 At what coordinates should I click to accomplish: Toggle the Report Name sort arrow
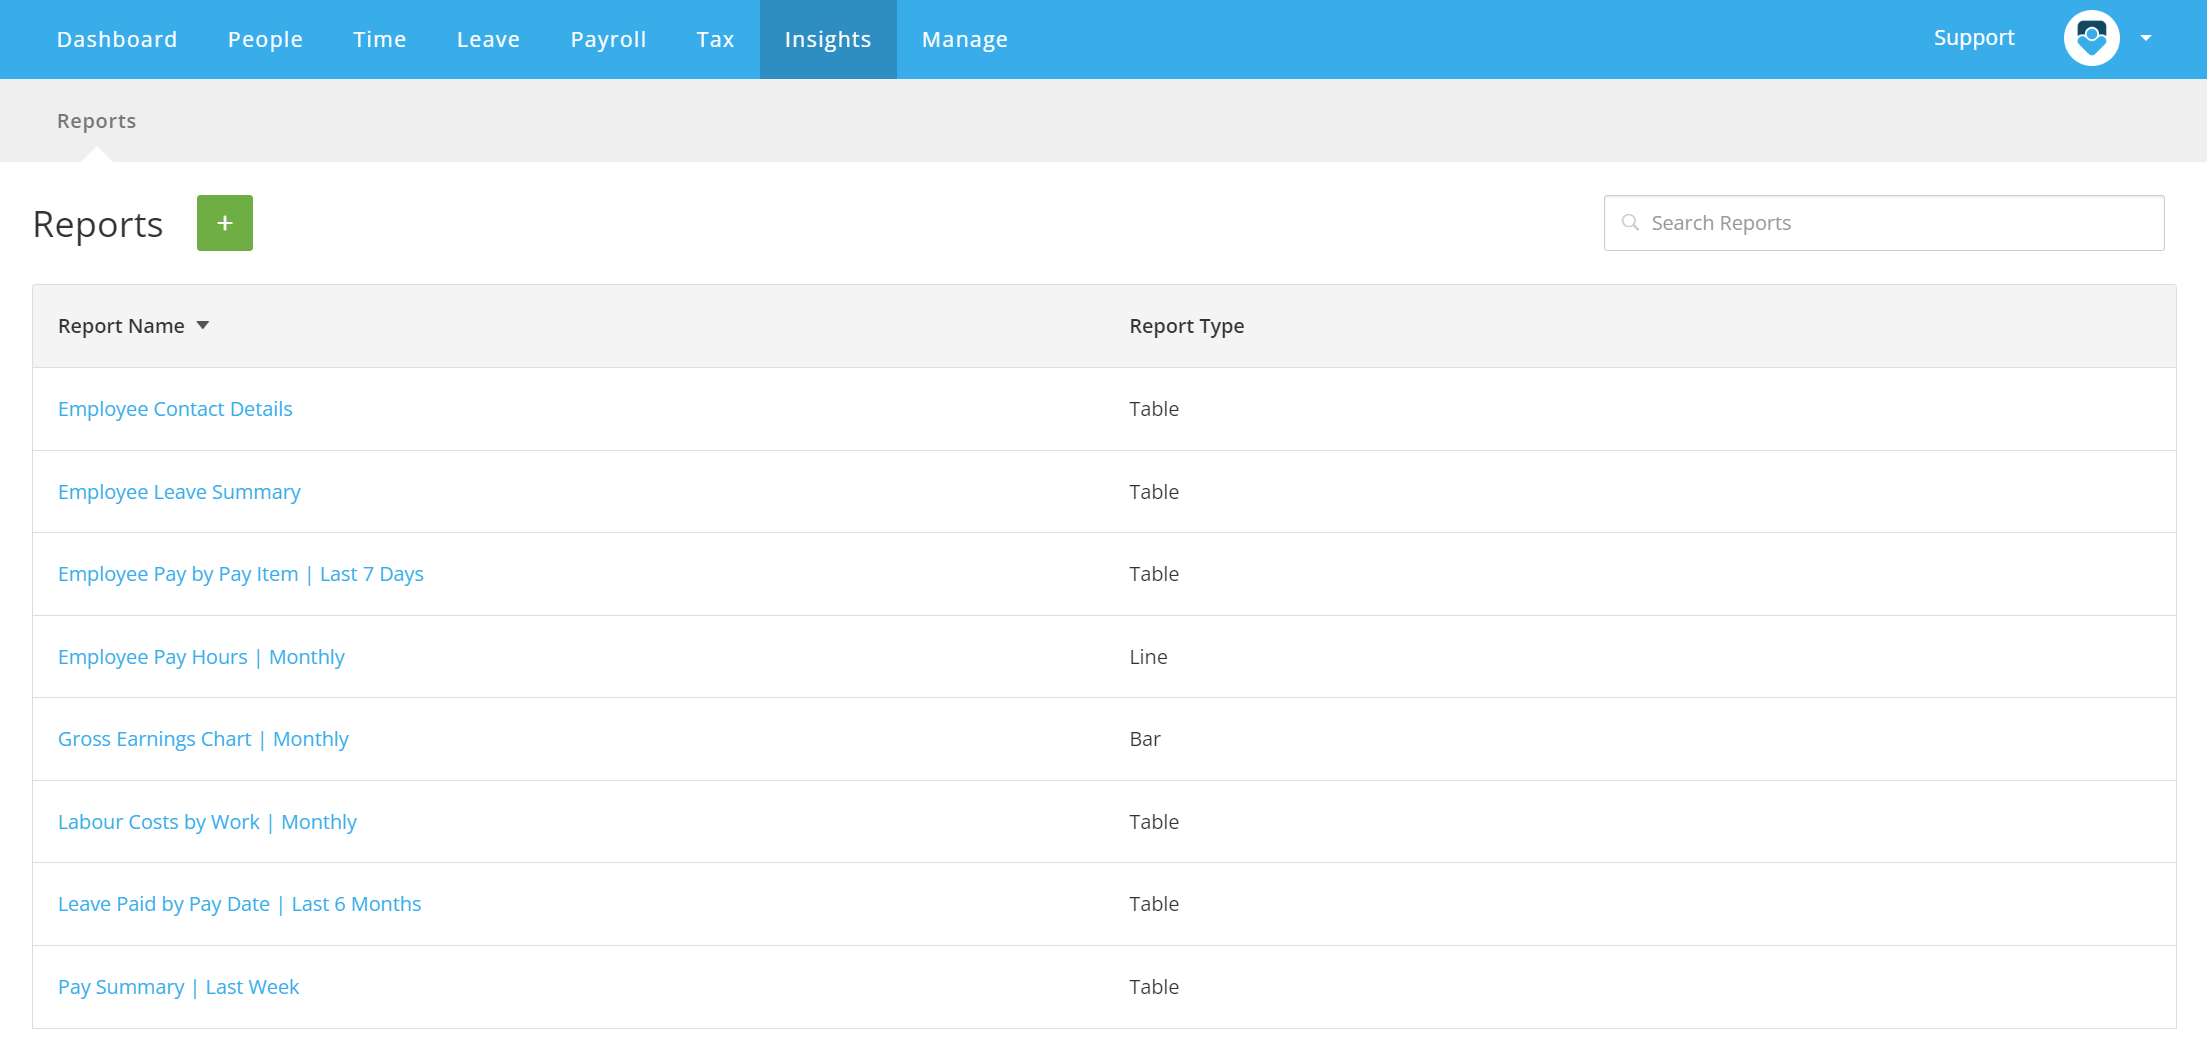[203, 326]
